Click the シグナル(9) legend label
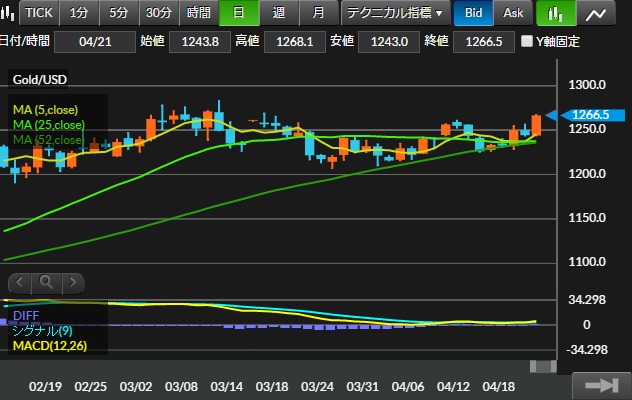 (x=43, y=331)
